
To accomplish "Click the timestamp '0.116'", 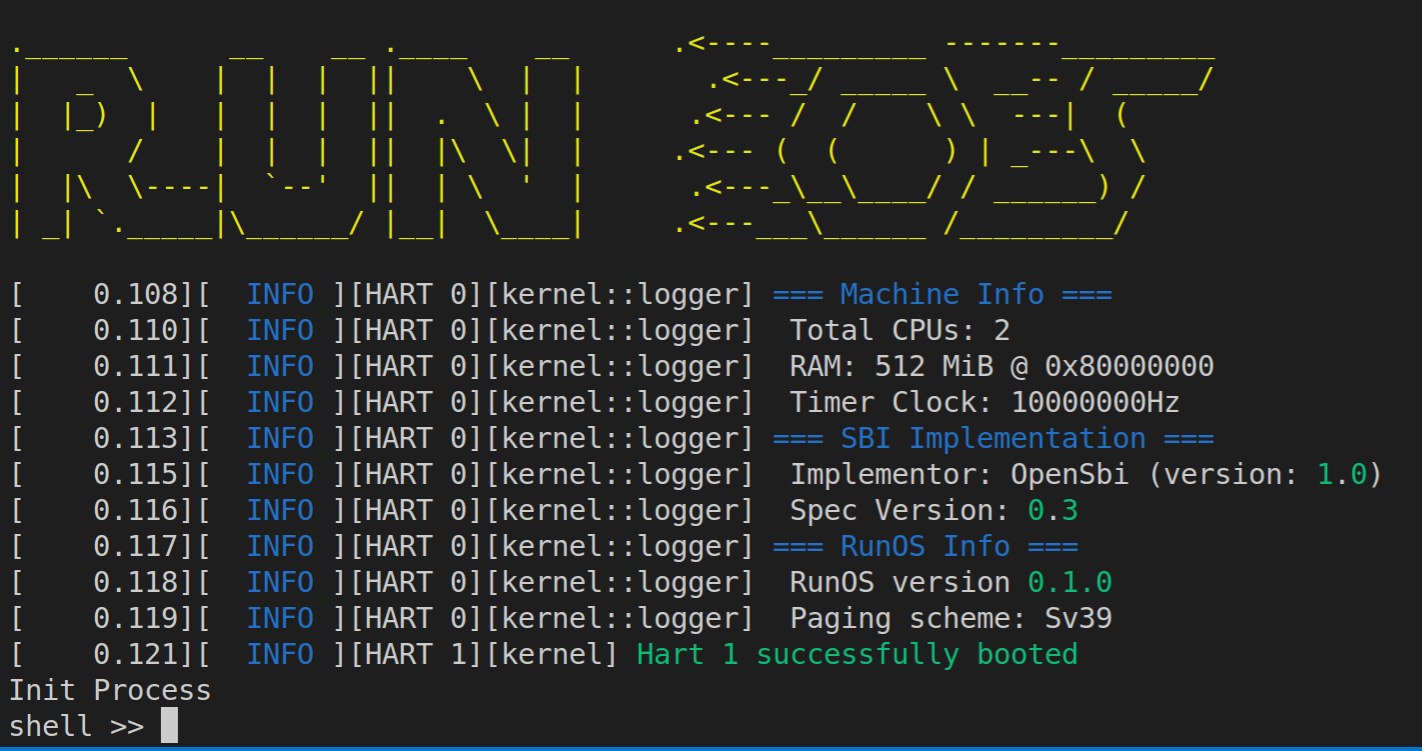I will click(135, 510).
